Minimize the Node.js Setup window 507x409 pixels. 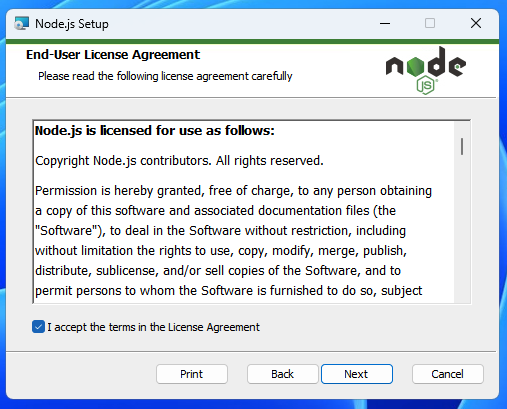click(x=385, y=23)
